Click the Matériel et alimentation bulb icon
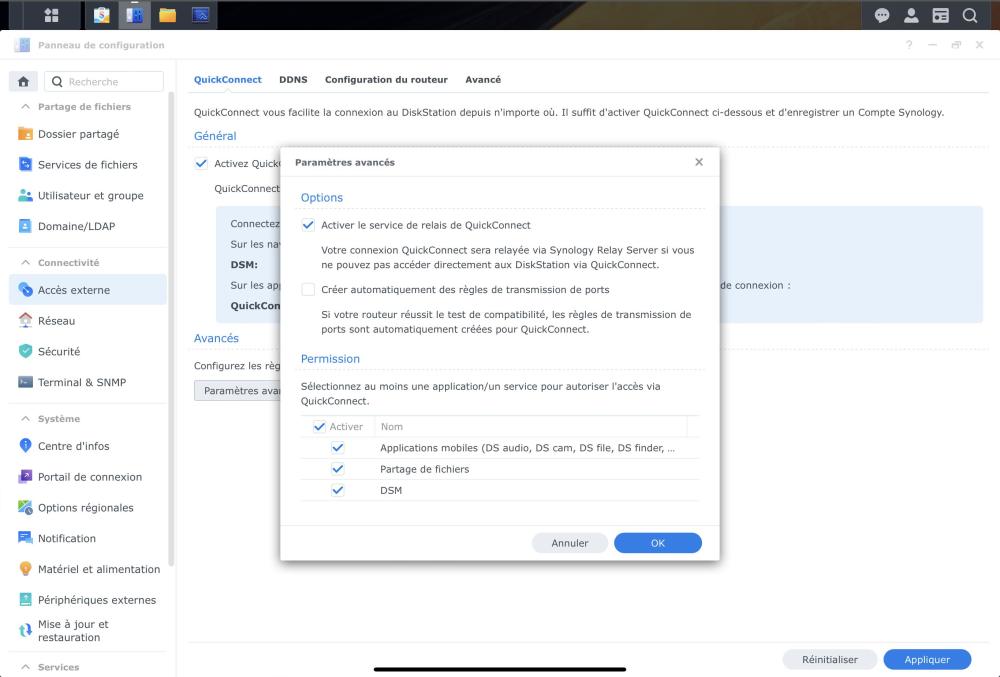Screen dimensions: 1000x677 [x=26, y=569]
